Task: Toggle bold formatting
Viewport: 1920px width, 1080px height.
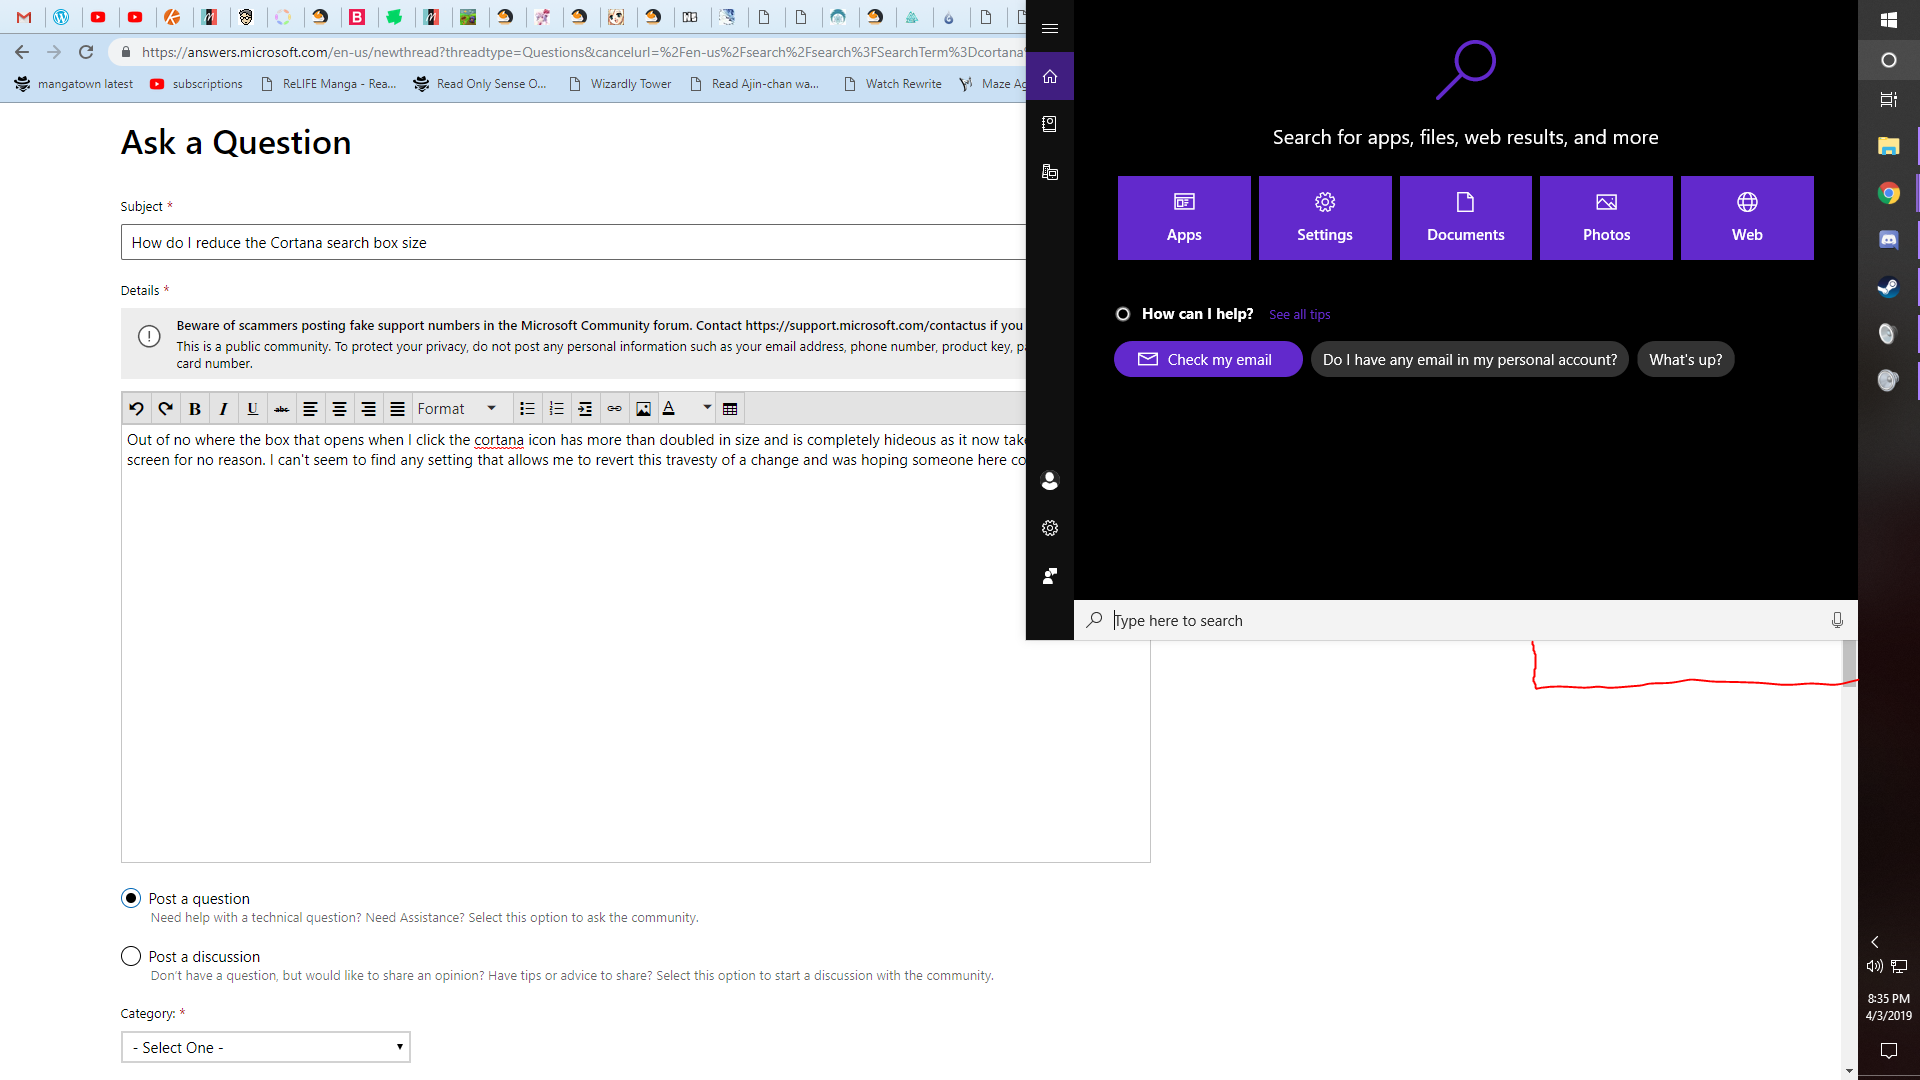Action: 194,408
